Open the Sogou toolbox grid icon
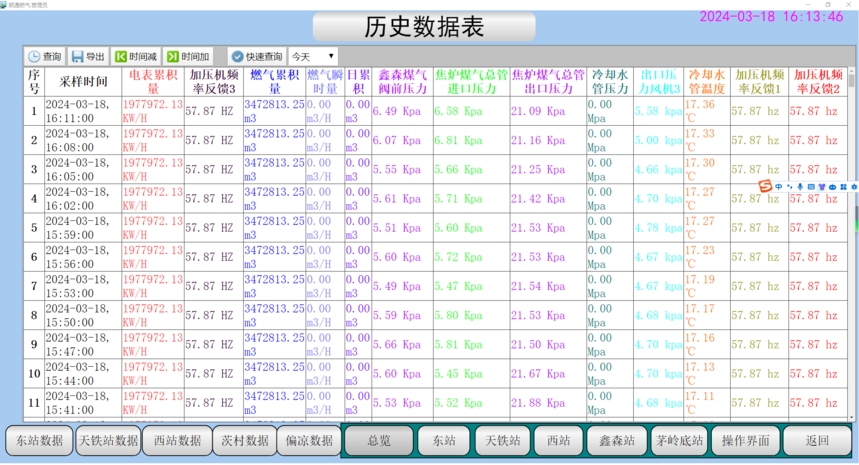The width and height of the screenshot is (859, 465). [x=843, y=186]
